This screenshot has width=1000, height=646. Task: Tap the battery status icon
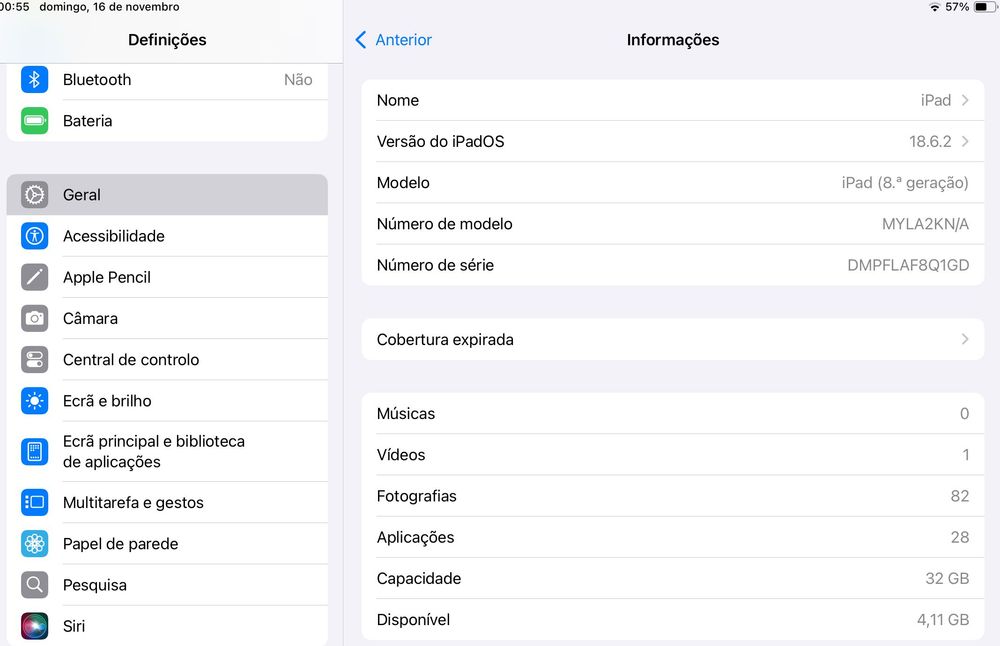tap(985, 7)
